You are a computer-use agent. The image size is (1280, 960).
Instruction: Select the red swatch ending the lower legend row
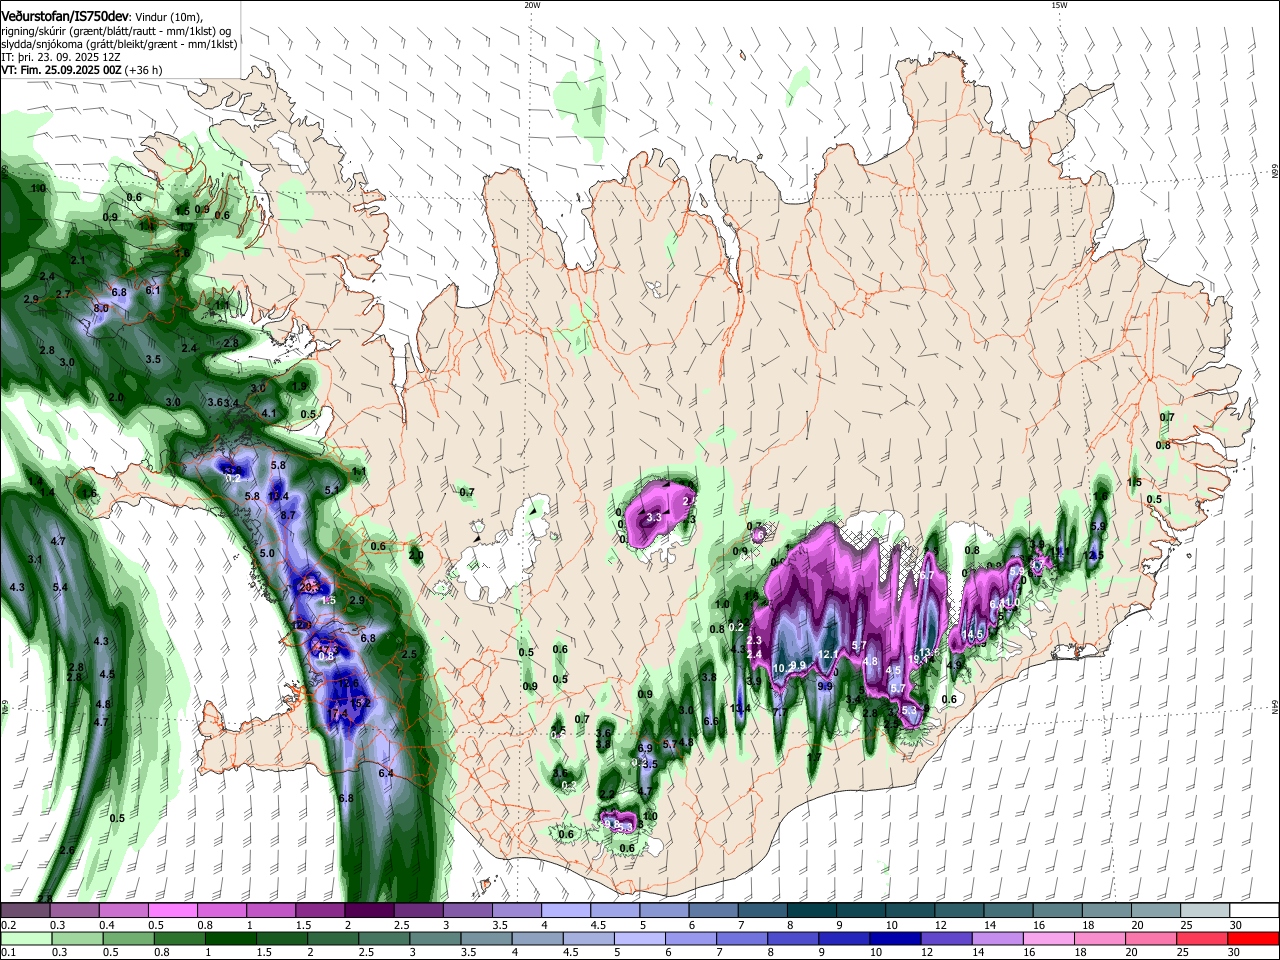(1253, 938)
